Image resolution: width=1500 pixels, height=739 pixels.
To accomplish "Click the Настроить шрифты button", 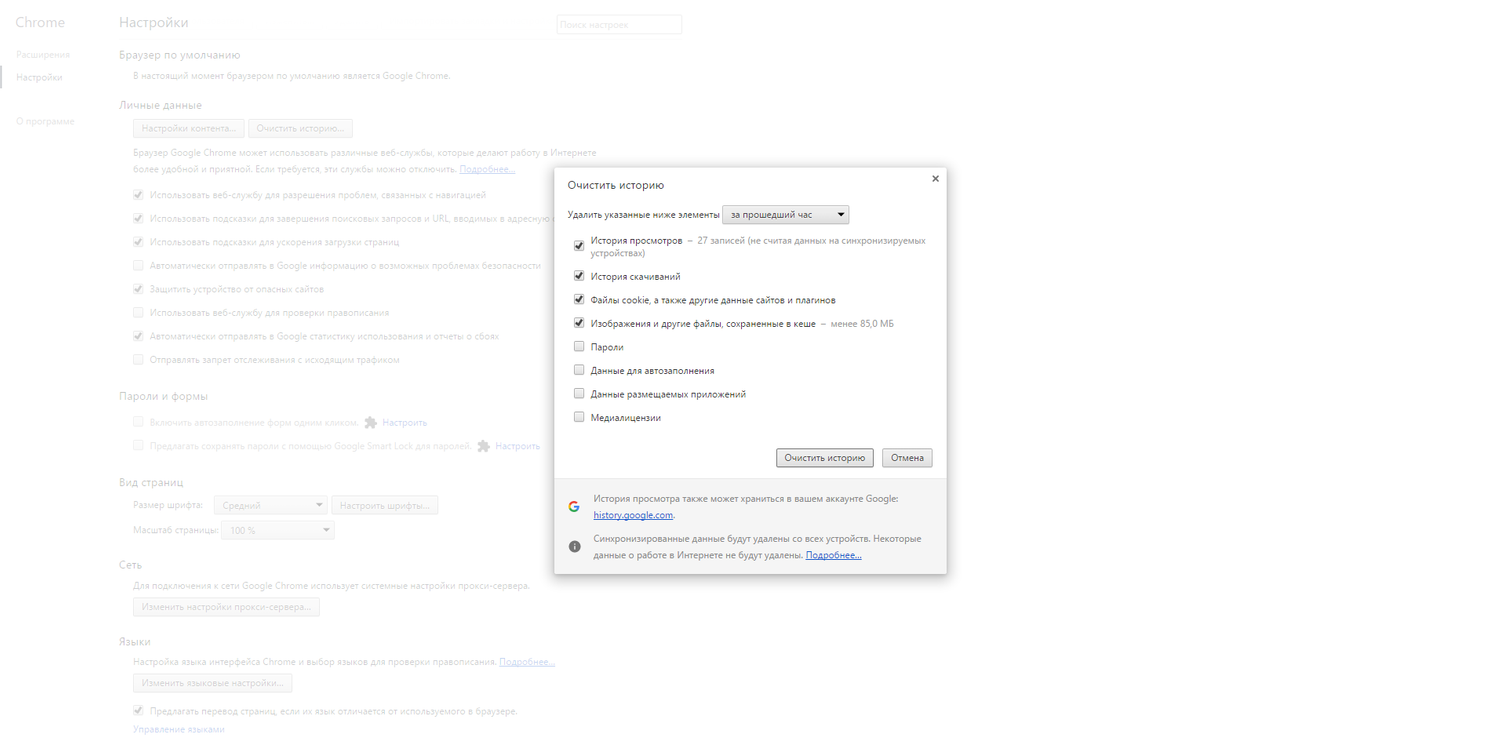I will 384,506.
